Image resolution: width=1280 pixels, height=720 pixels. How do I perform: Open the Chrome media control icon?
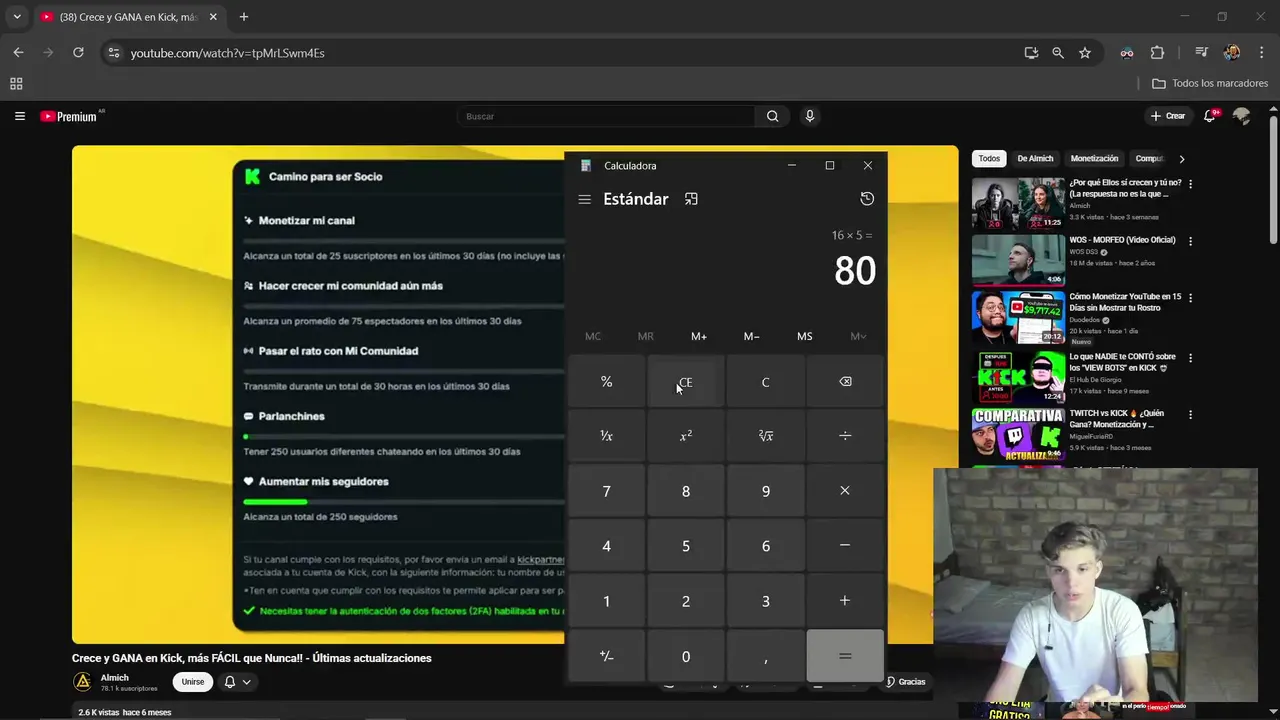pyautogui.click(x=1202, y=53)
